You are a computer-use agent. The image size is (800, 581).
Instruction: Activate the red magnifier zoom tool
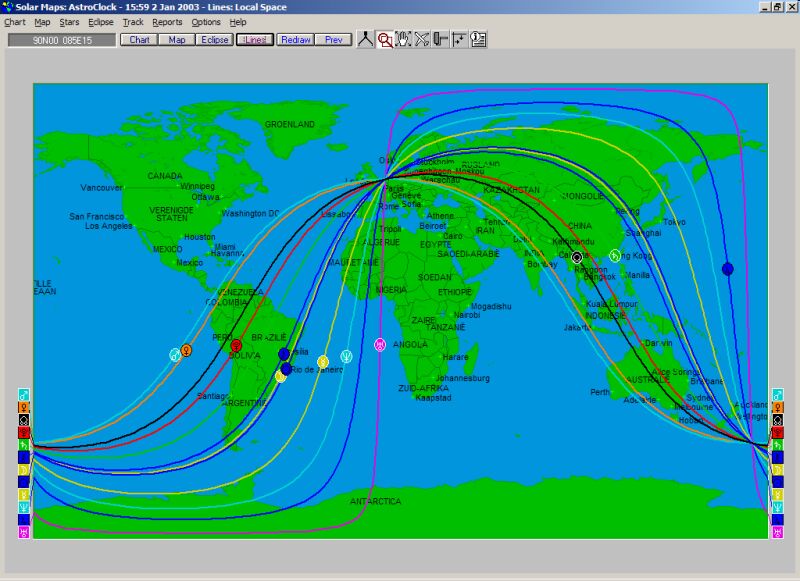pos(385,40)
